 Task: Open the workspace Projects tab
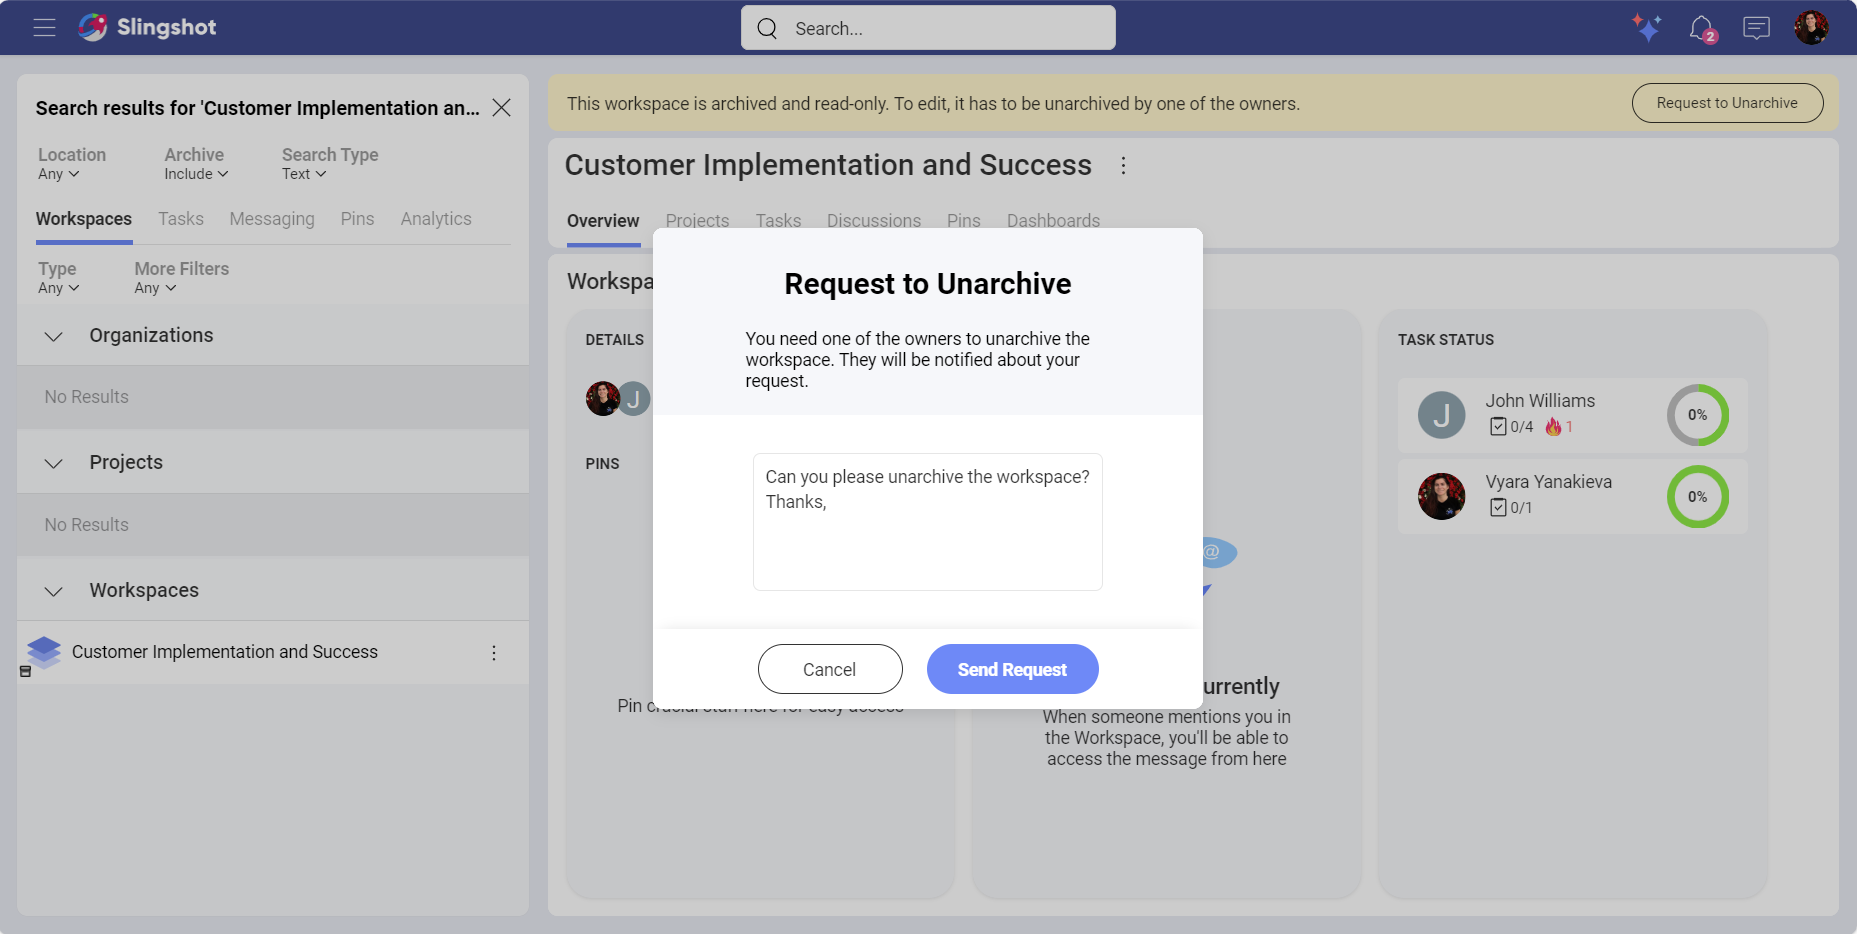point(697,220)
